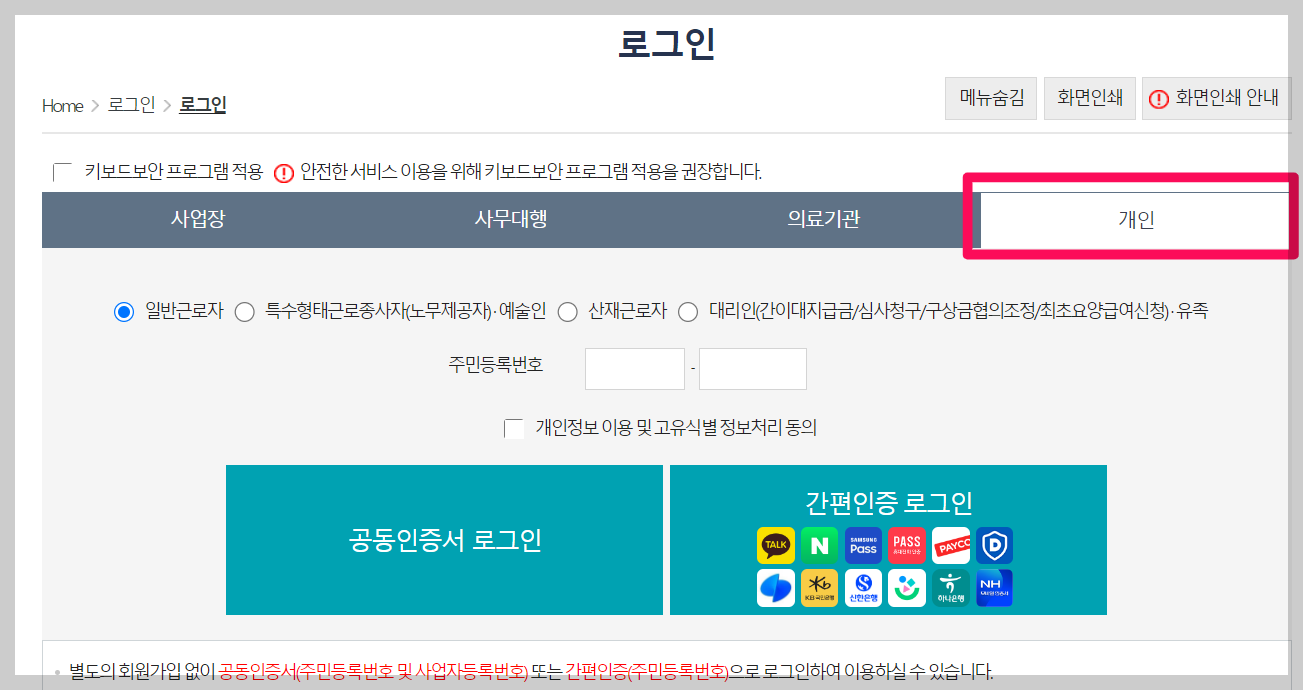The image size is (1303, 690).
Task: Select KakaoTalk simple authentication icon
Action: [775, 545]
